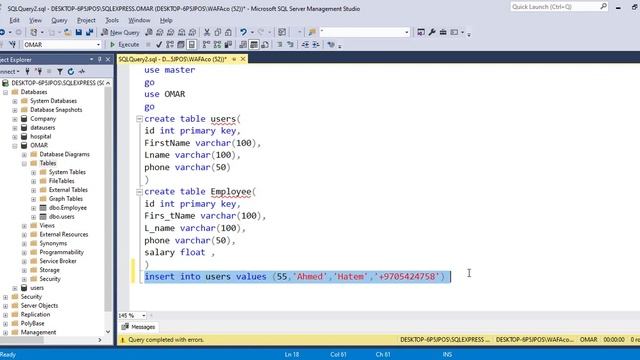Toggle Include Client Statistics icon
Screen dimensions: 640x360
(228, 44)
